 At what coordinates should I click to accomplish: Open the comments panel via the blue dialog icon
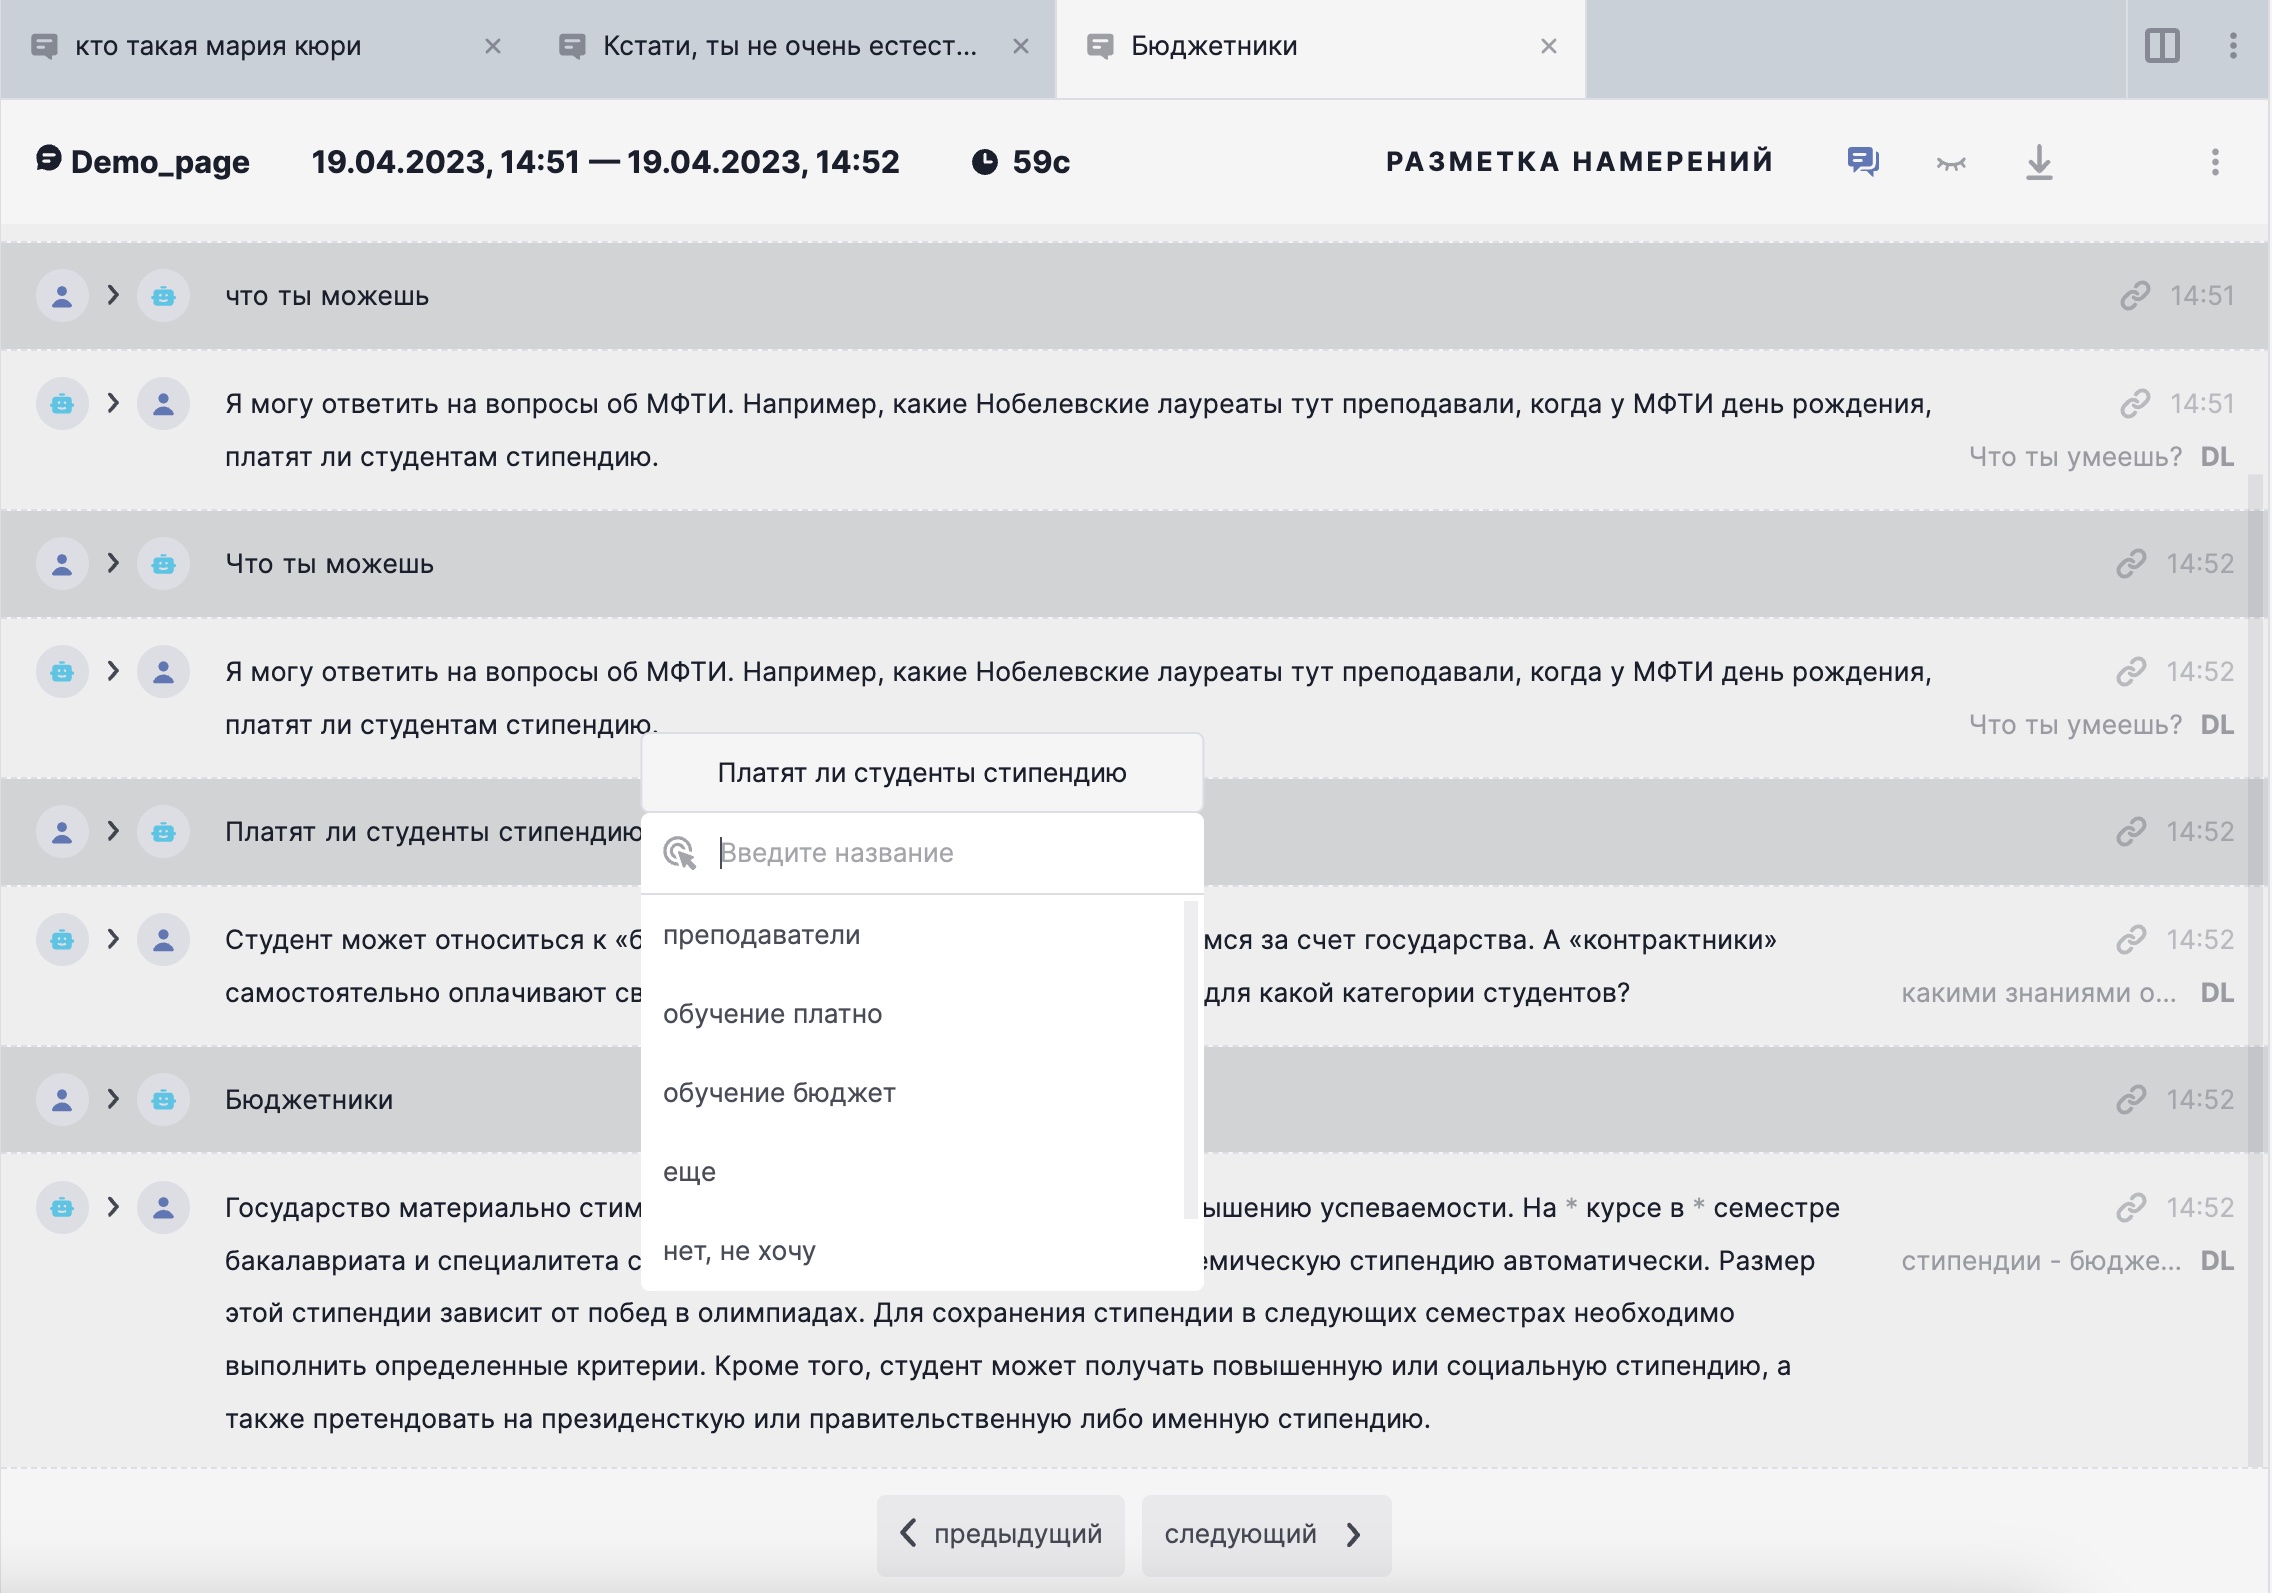(x=1865, y=161)
